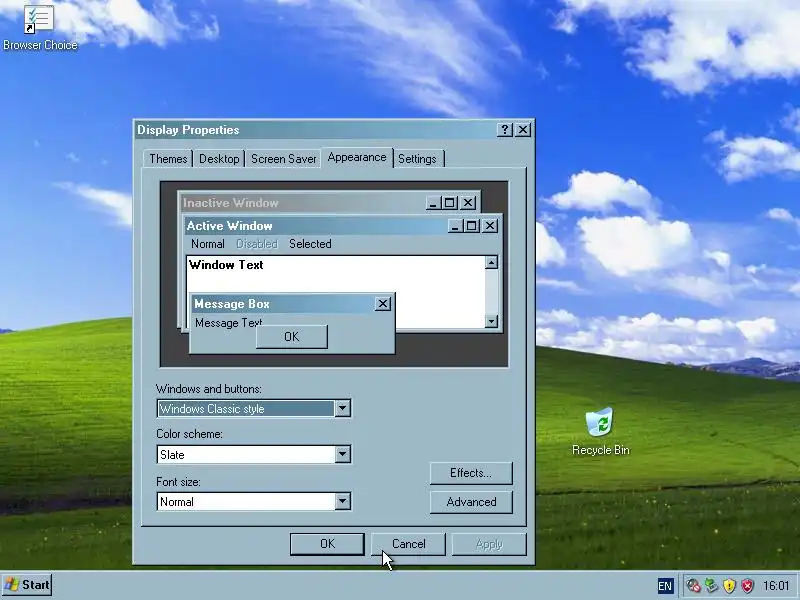The height and width of the screenshot is (600, 800).
Task: Click the Inactive Window preview close button
Action: point(468,203)
